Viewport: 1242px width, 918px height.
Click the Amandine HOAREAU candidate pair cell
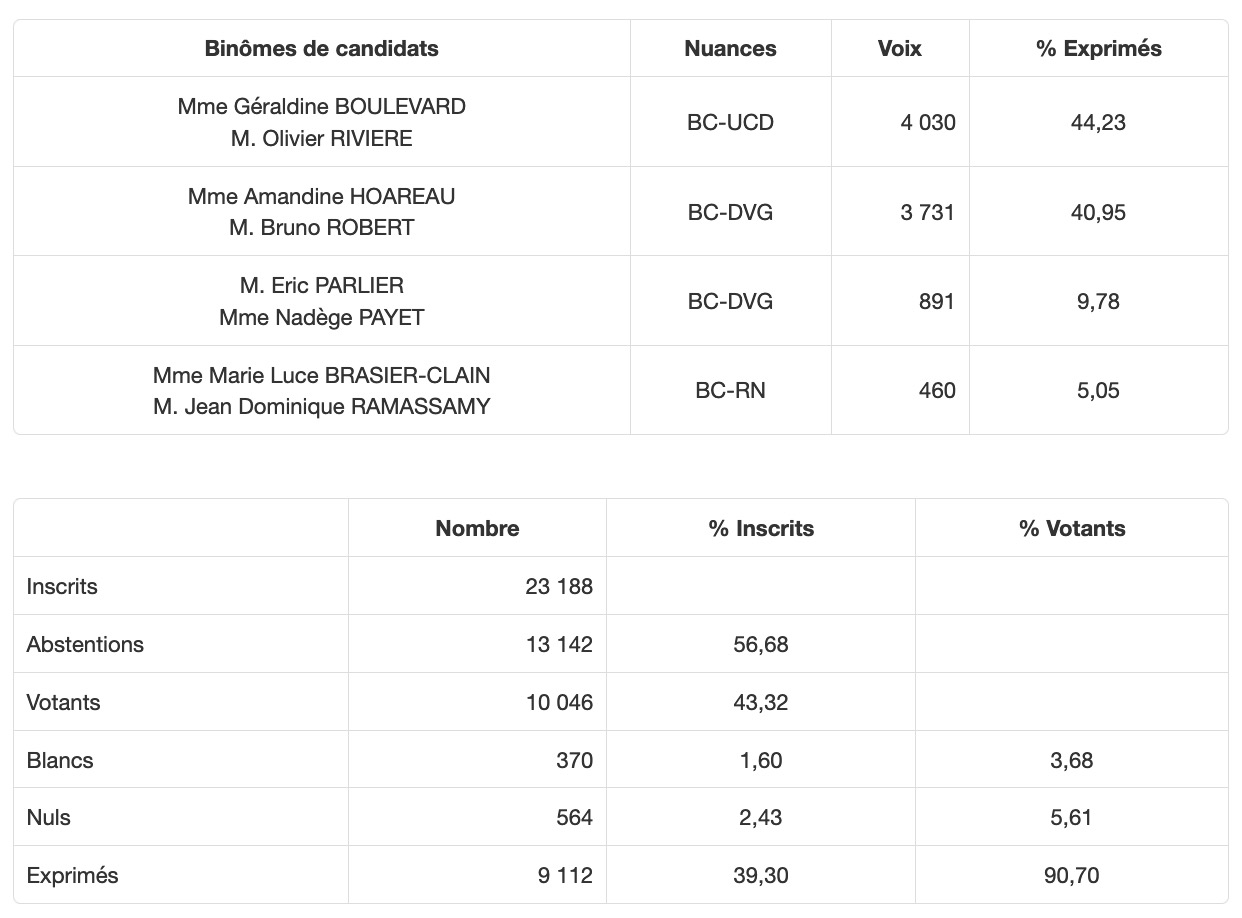coord(321,211)
